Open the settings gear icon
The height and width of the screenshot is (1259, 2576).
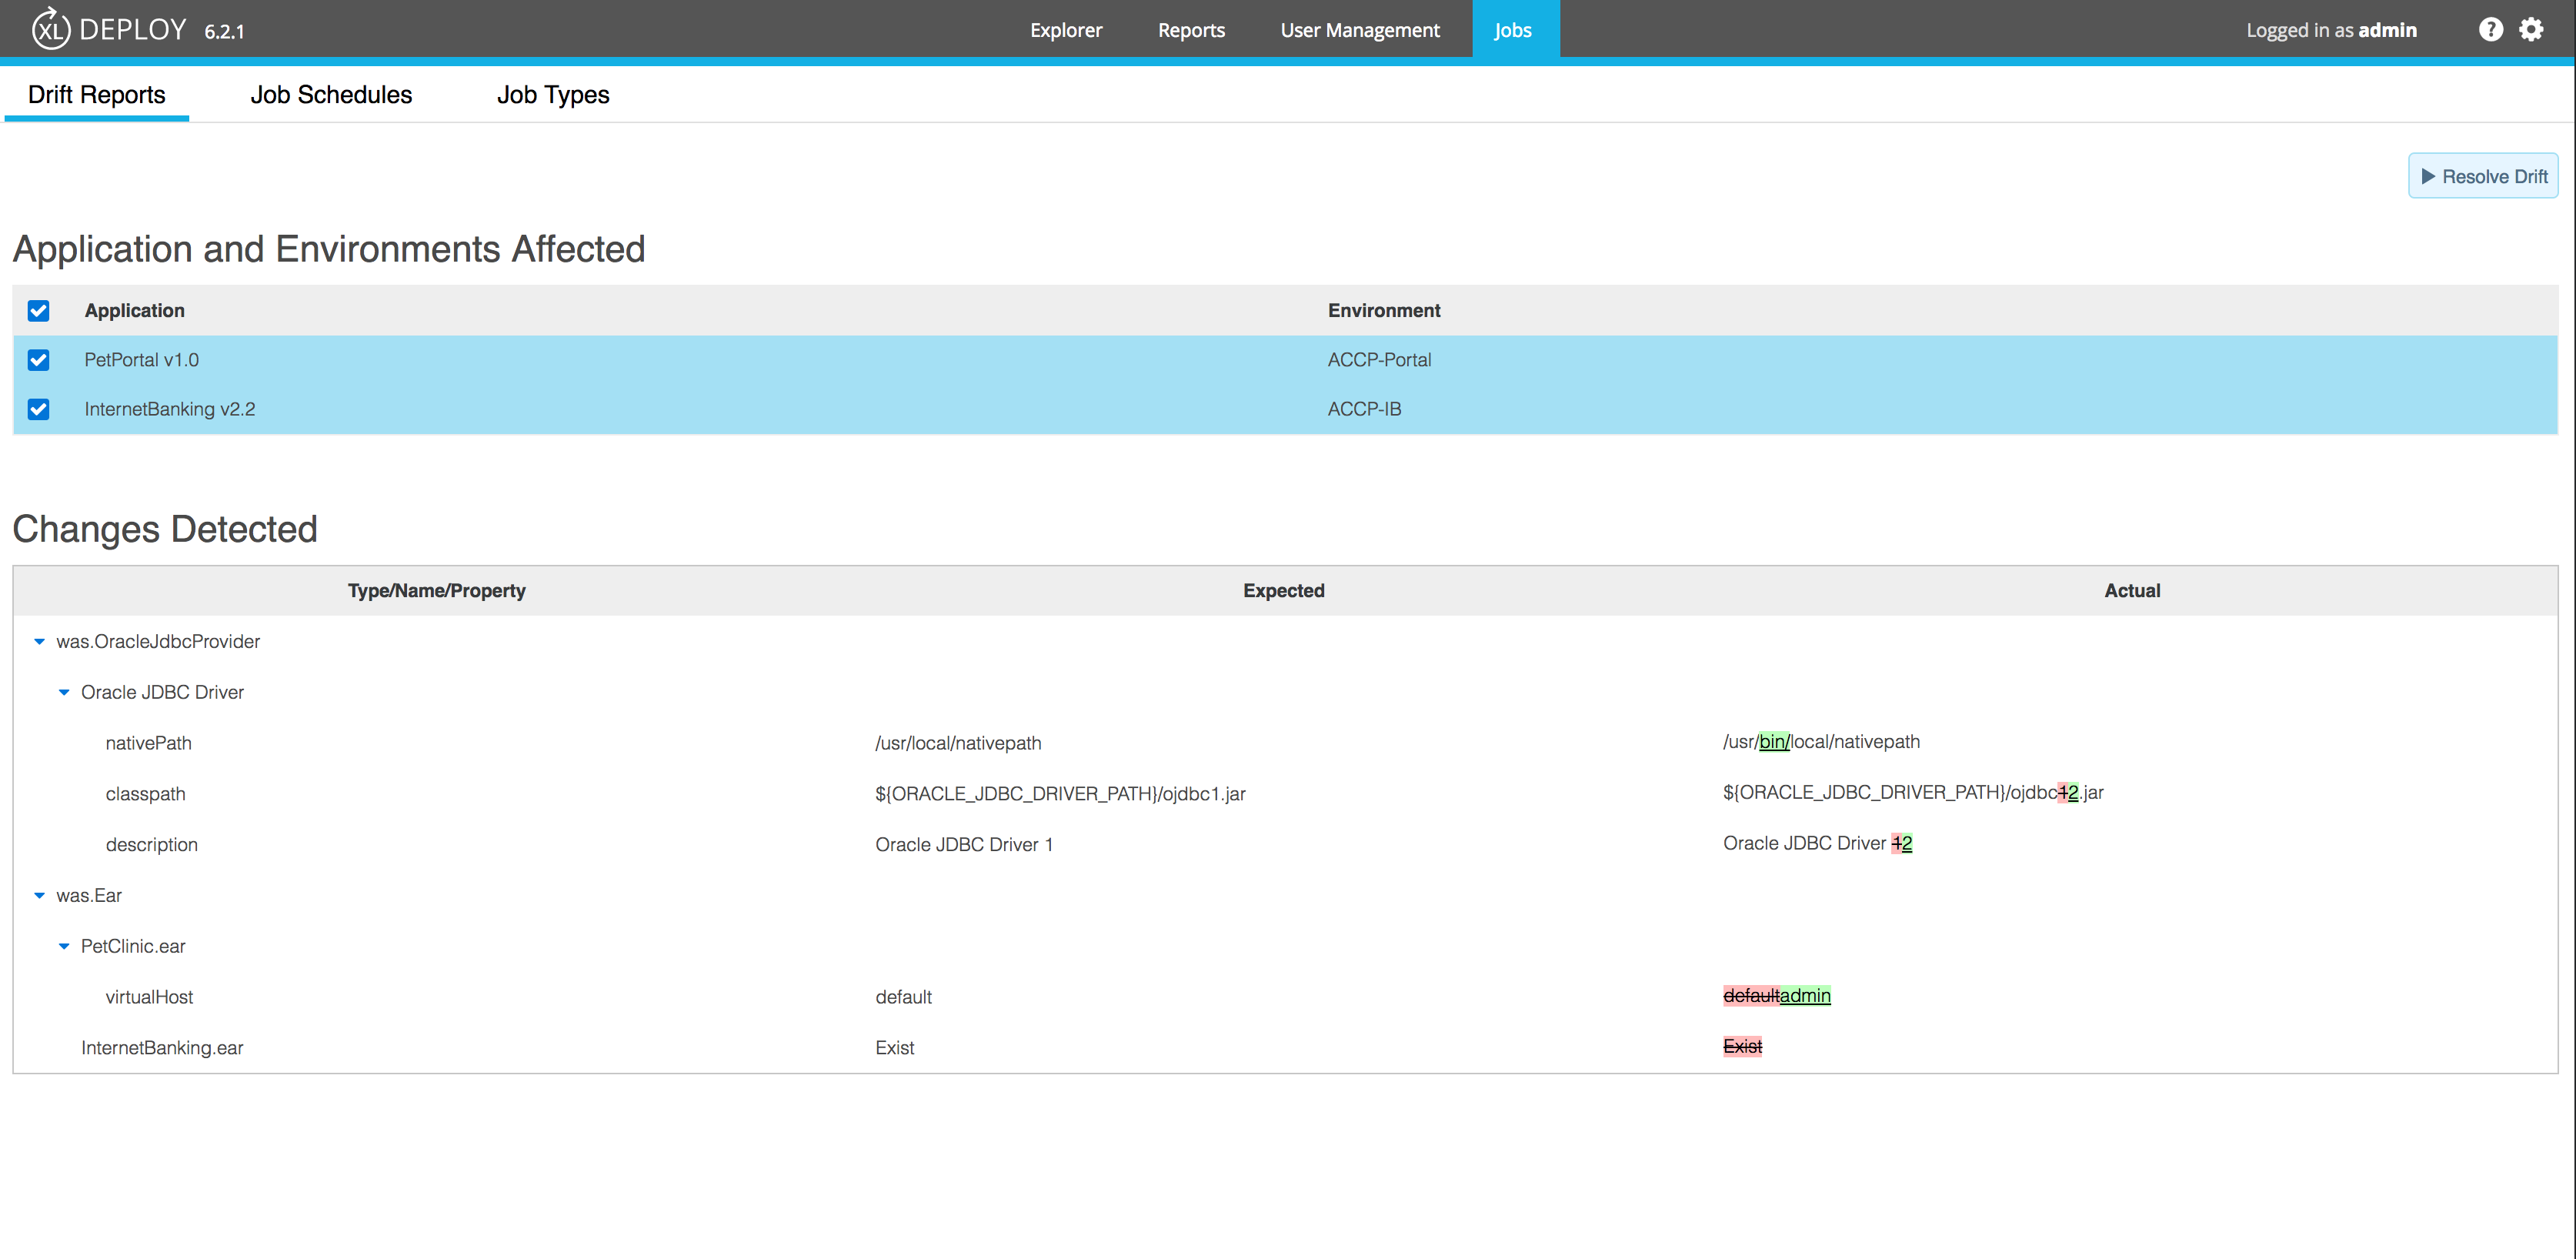(x=2530, y=29)
